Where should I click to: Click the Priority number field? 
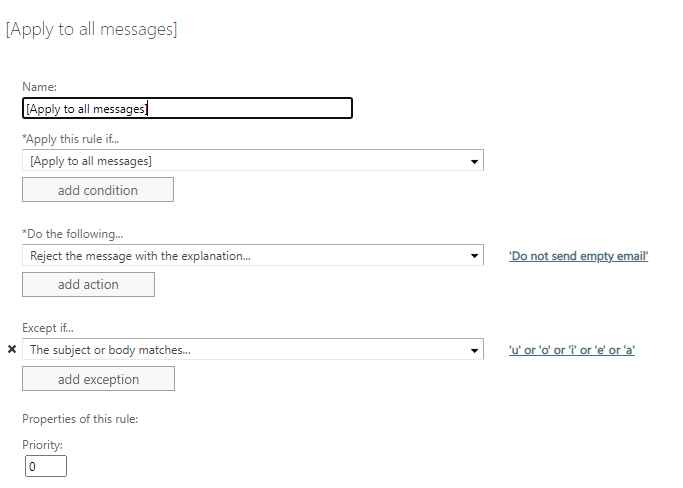[x=46, y=466]
